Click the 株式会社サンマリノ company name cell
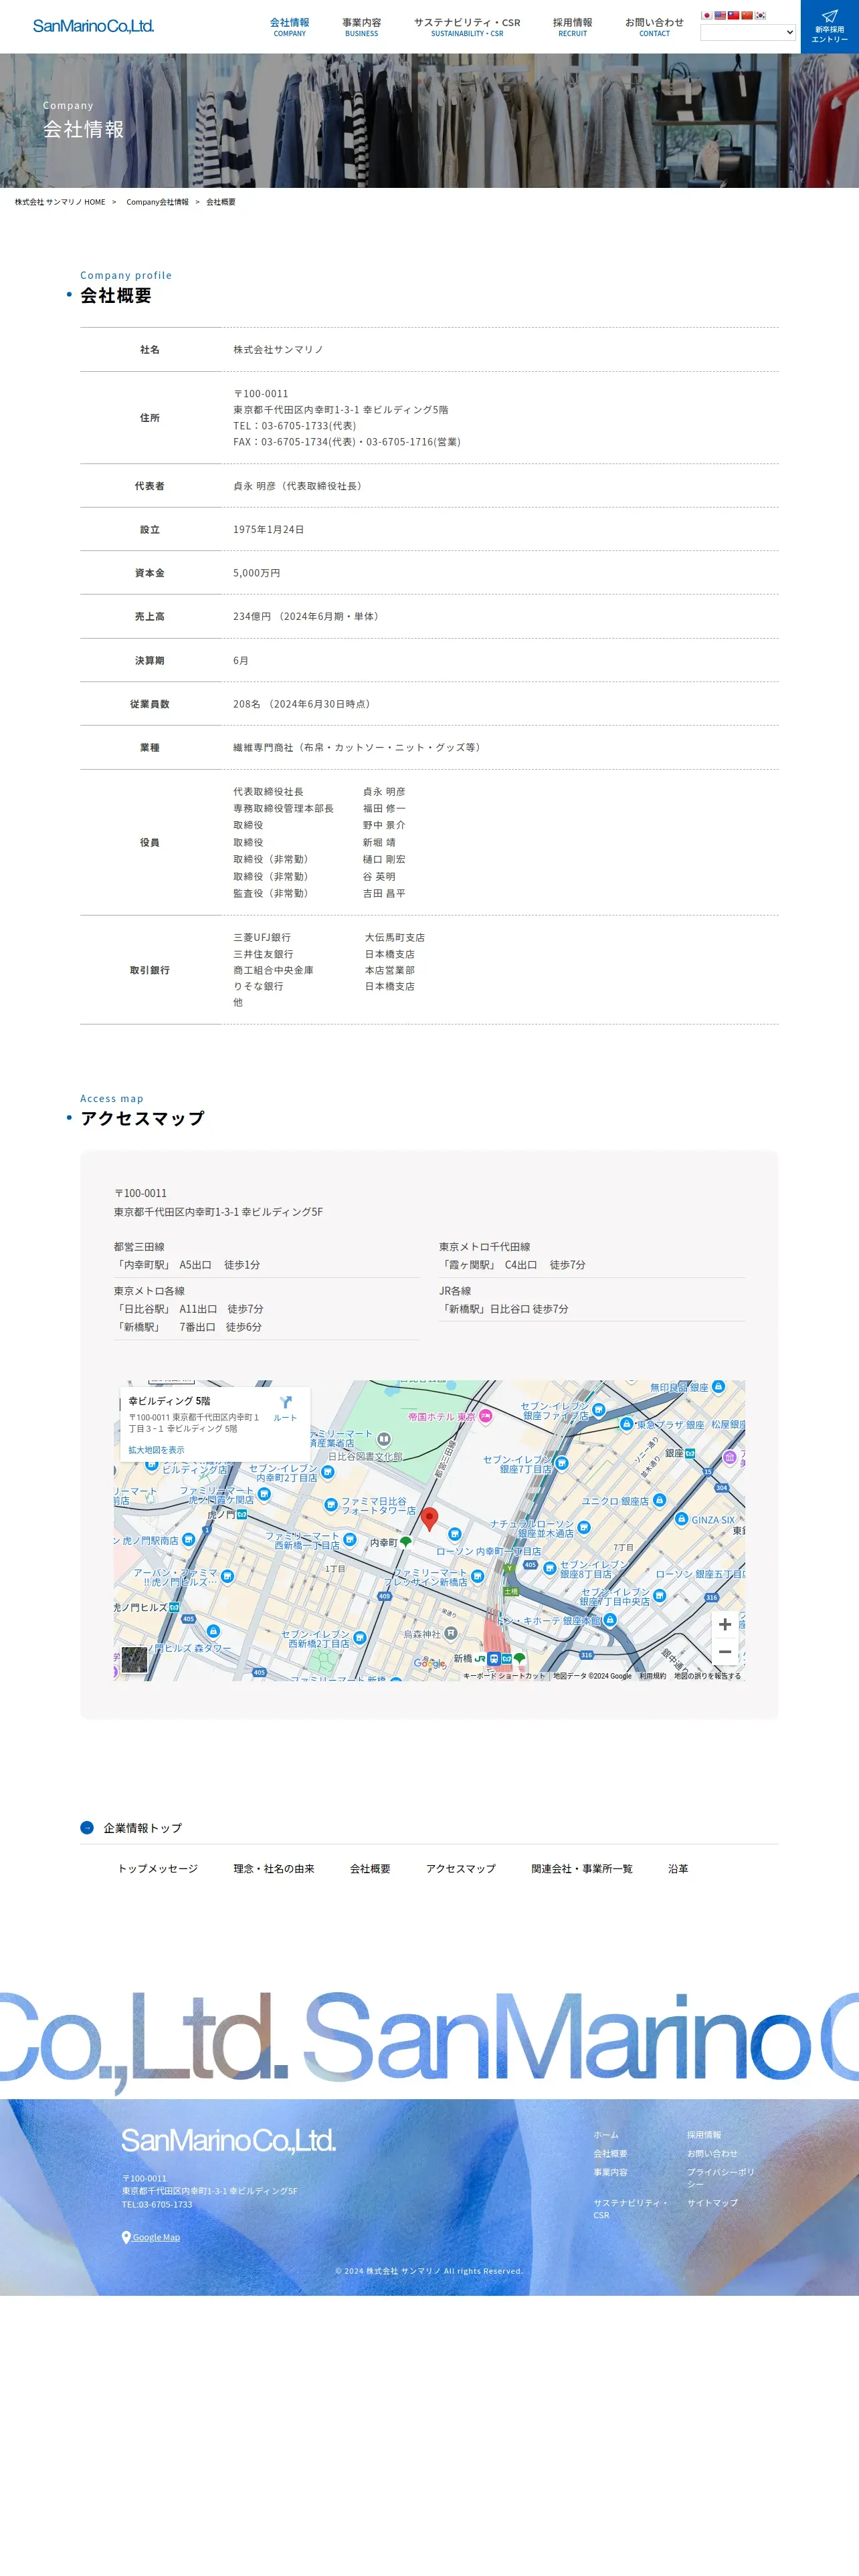The width and height of the screenshot is (859, 2576). pos(278,350)
